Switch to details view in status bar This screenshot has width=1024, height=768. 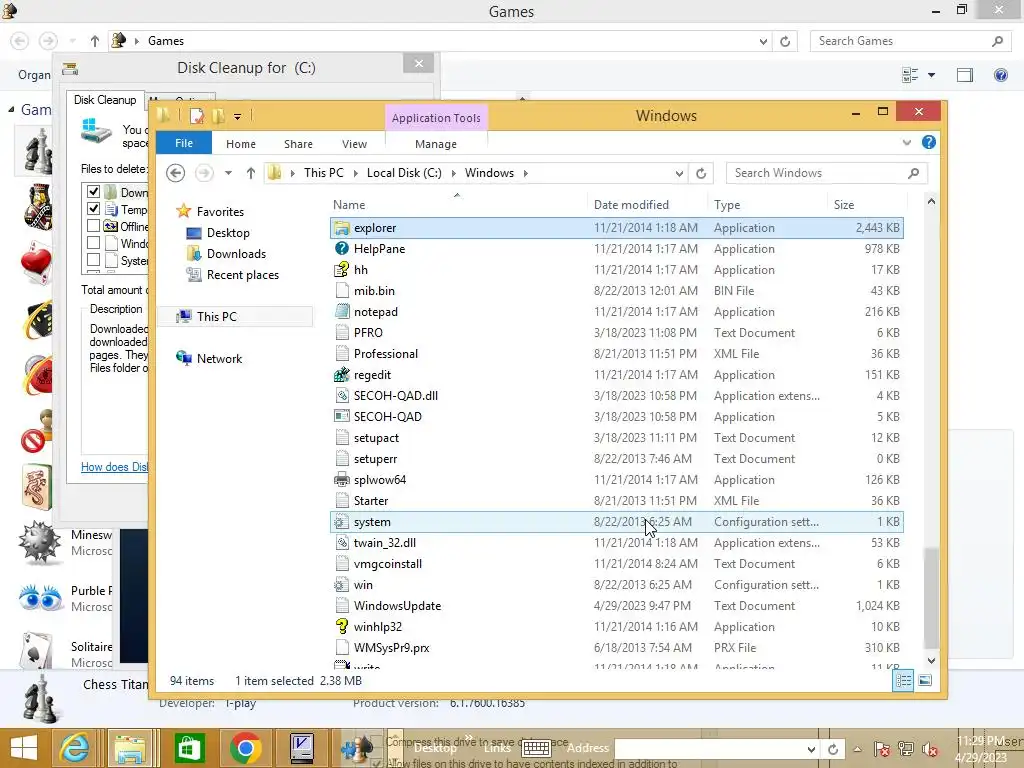pyautogui.click(x=903, y=681)
